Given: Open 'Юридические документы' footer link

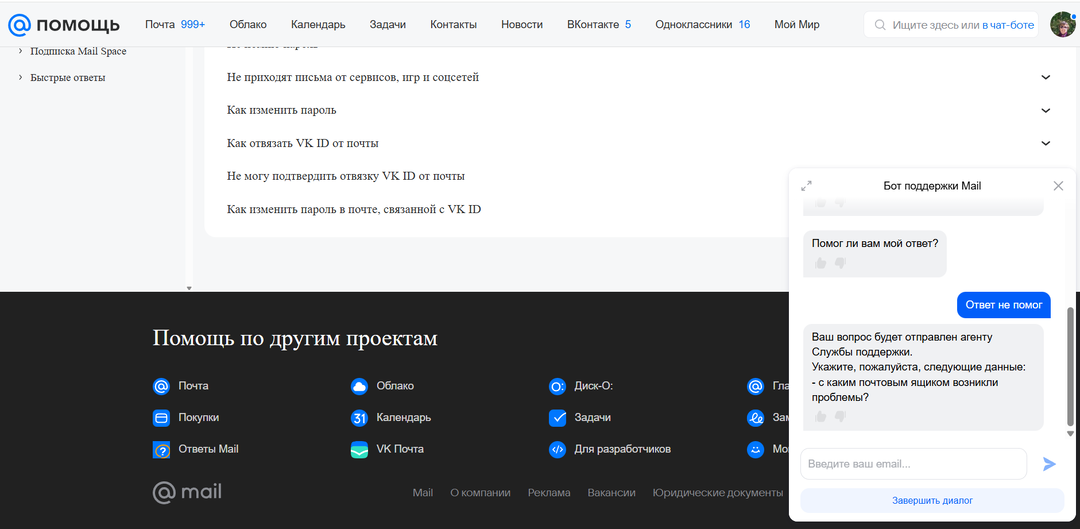Looking at the screenshot, I should [x=718, y=493].
